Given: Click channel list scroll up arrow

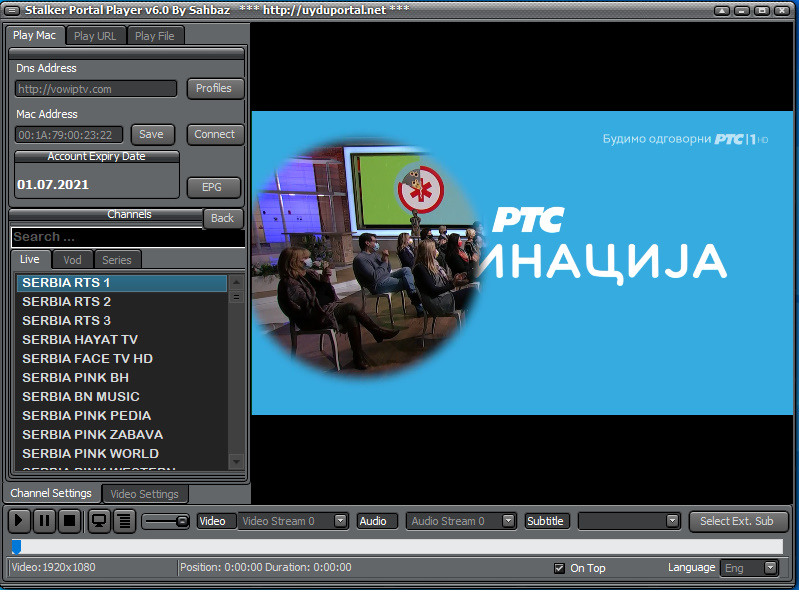Looking at the screenshot, I should point(236,282).
